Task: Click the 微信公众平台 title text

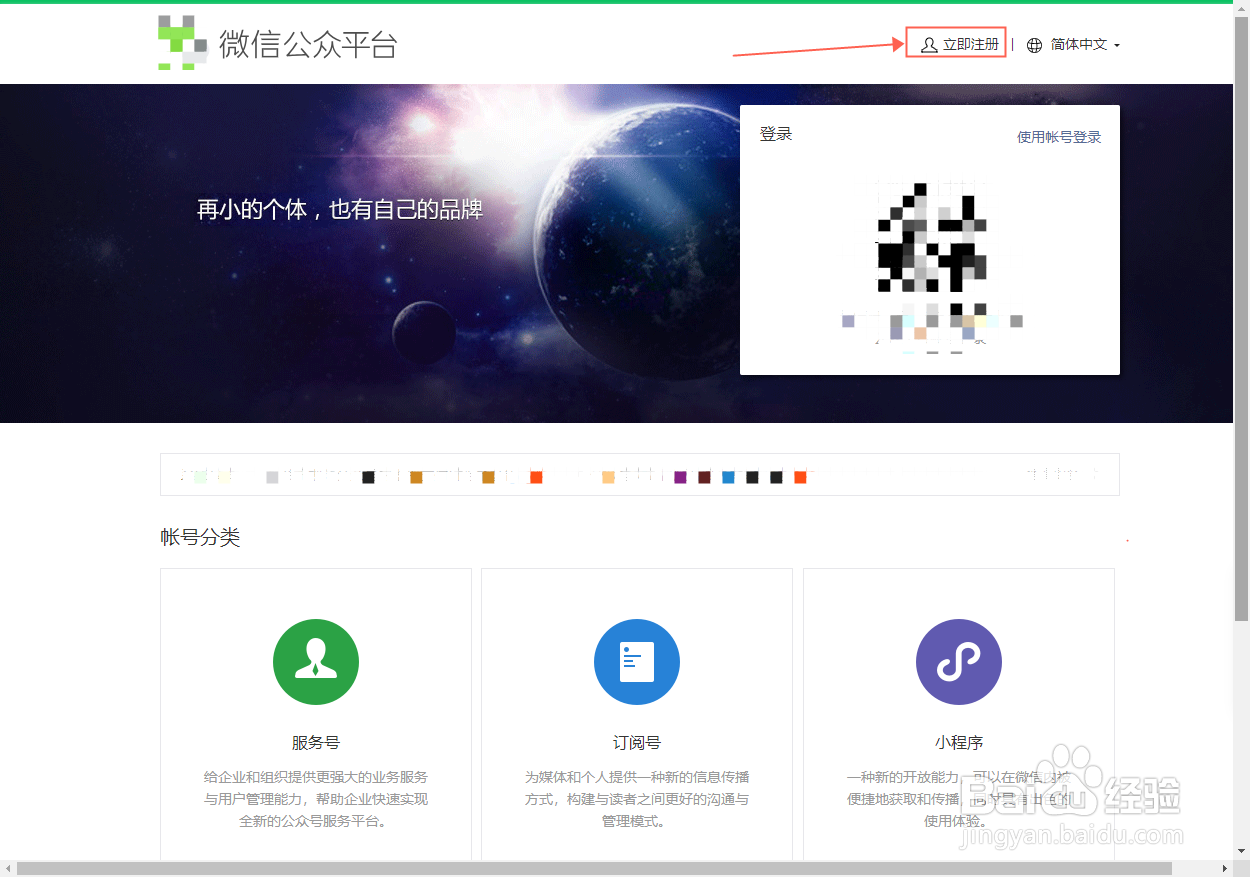Action: click(x=308, y=44)
